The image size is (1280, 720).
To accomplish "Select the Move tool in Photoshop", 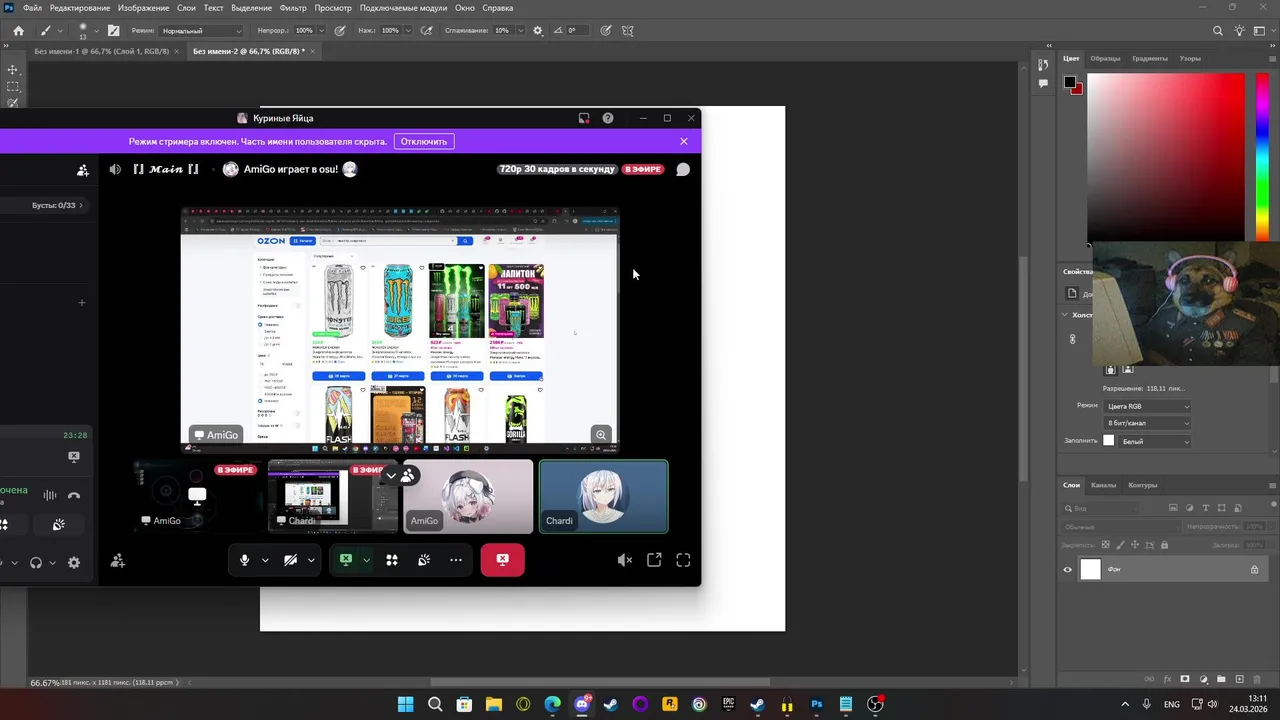I will (13, 70).
